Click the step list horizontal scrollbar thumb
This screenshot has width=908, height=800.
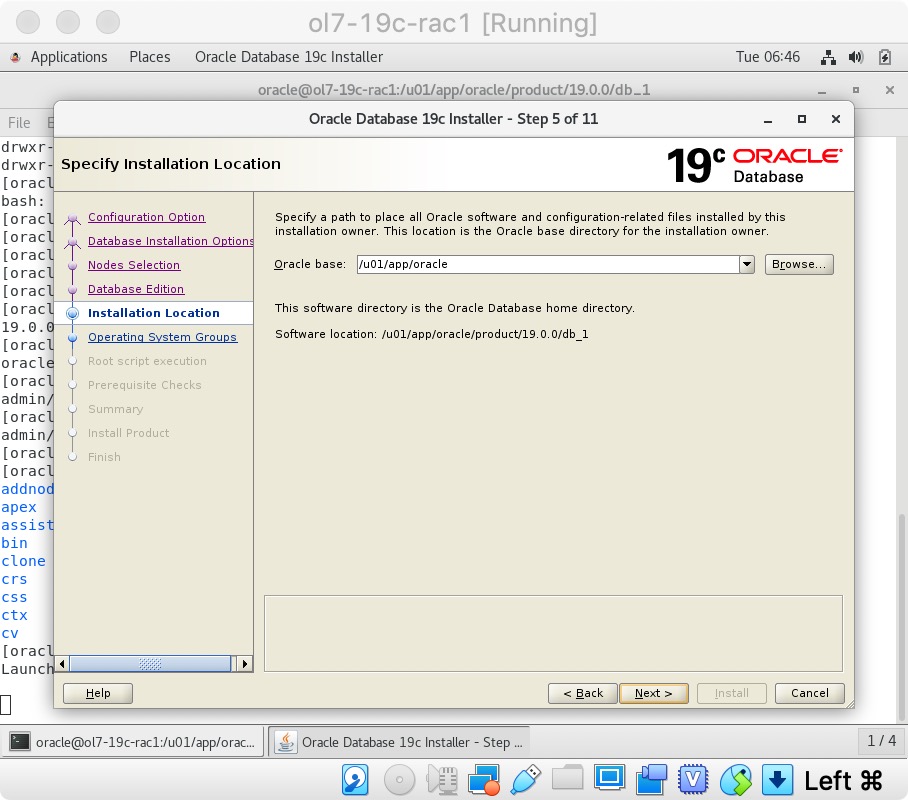pyautogui.click(x=150, y=664)
